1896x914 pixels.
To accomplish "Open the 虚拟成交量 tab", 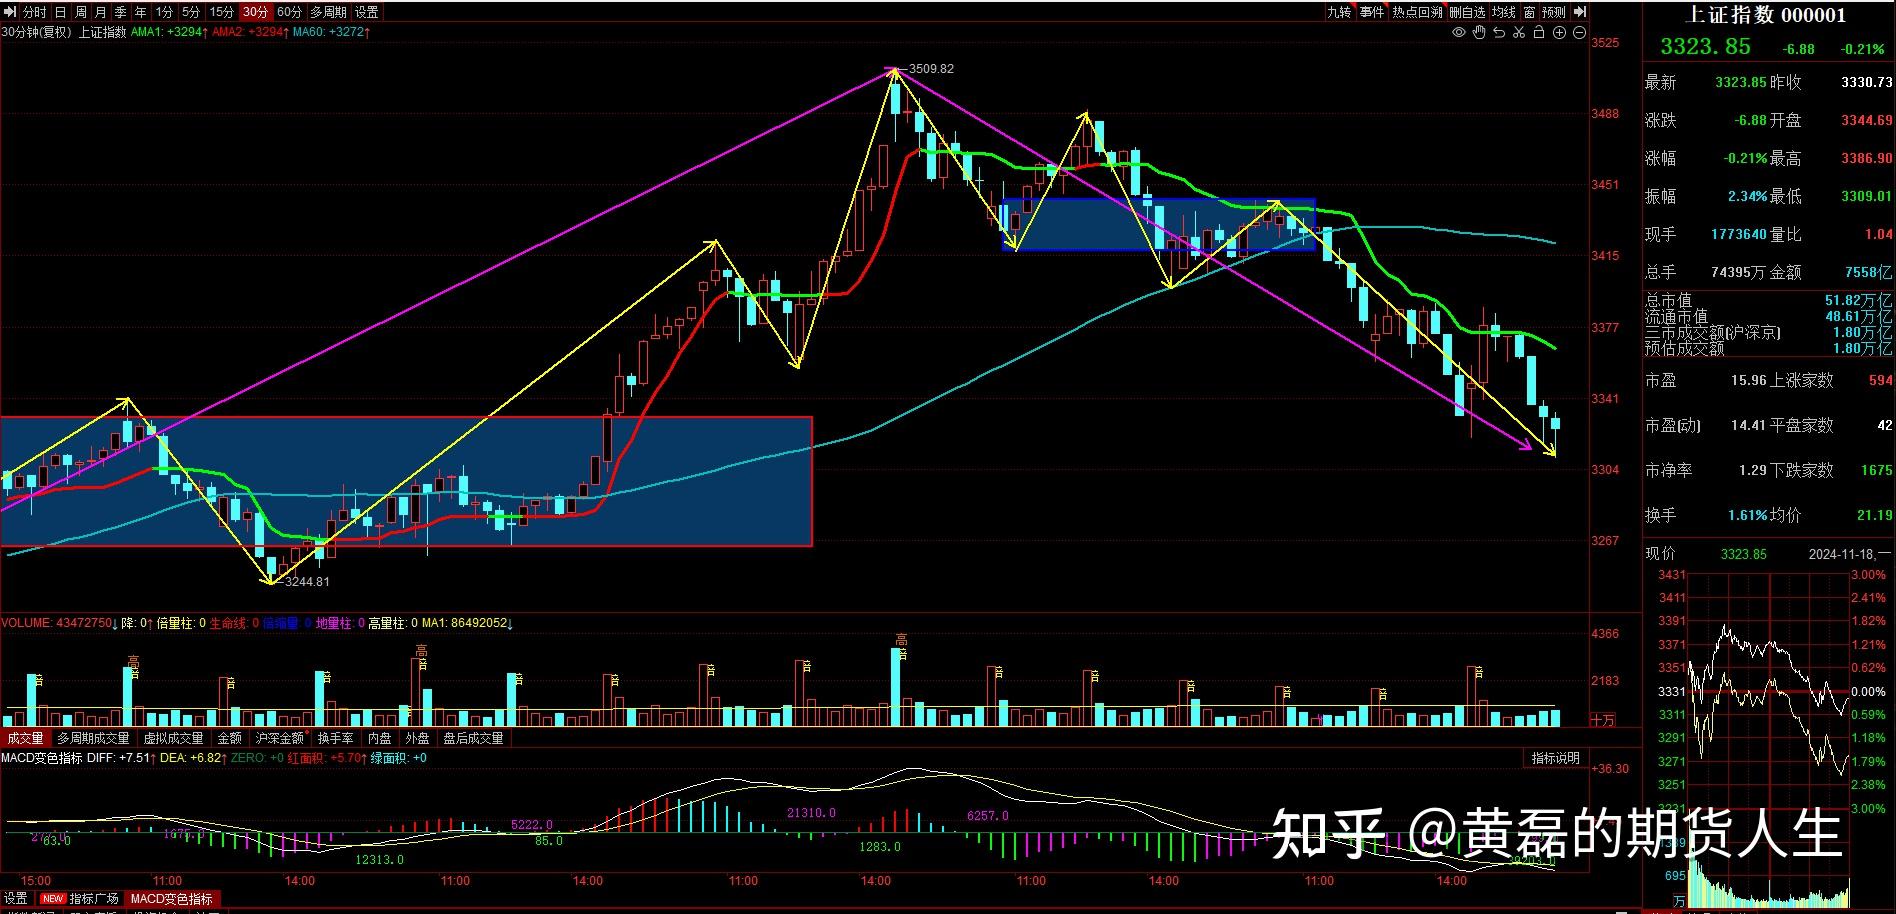I will (174, 738).
